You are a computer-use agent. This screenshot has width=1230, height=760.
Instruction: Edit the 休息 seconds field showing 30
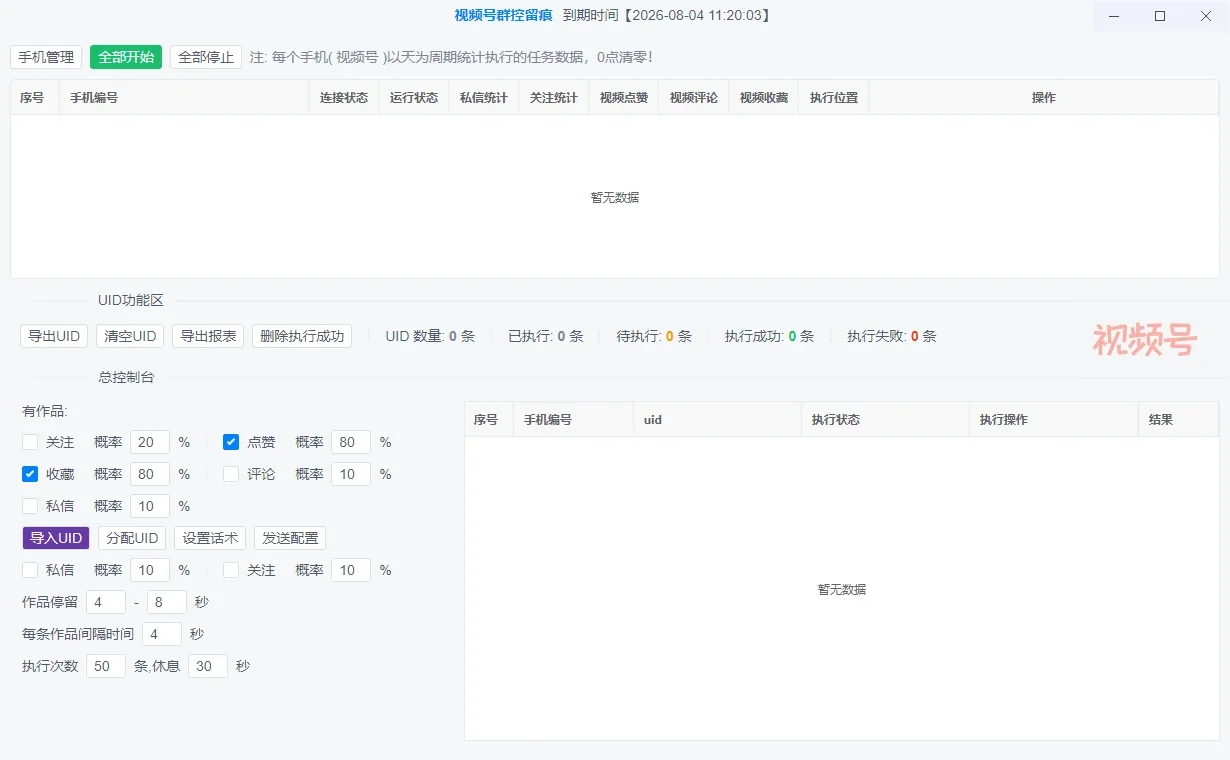coord(208,666)
